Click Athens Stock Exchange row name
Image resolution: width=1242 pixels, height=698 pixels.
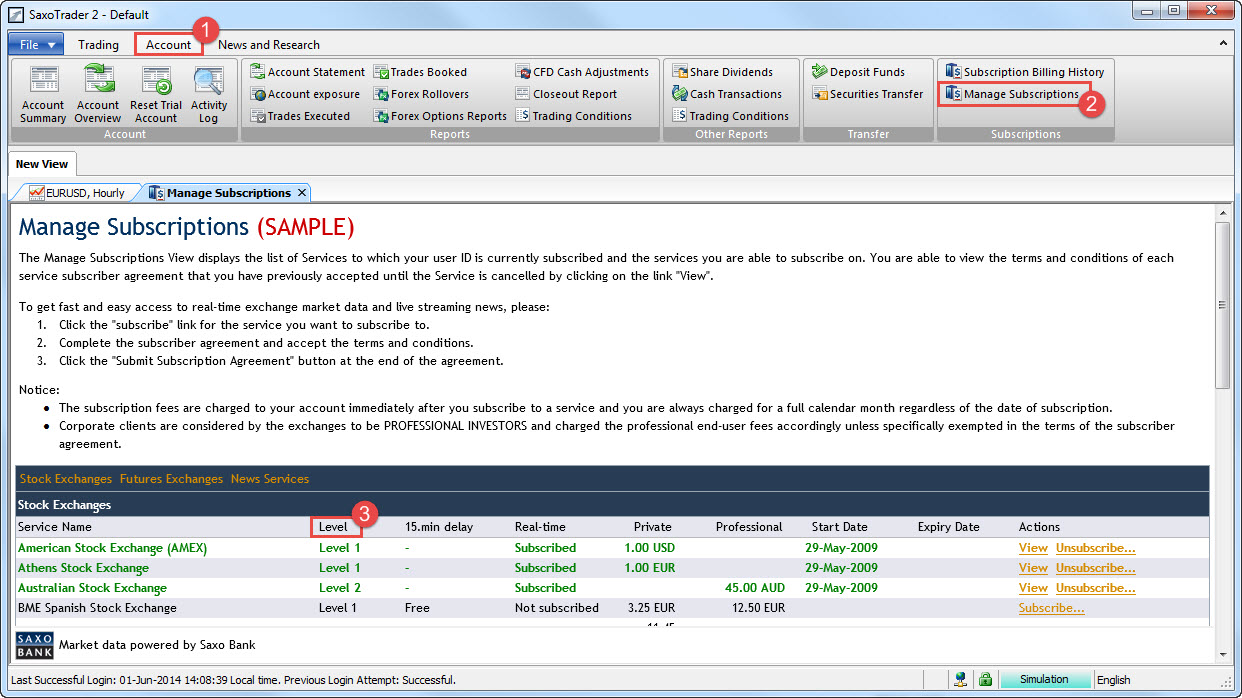click(x=83, y=568)
